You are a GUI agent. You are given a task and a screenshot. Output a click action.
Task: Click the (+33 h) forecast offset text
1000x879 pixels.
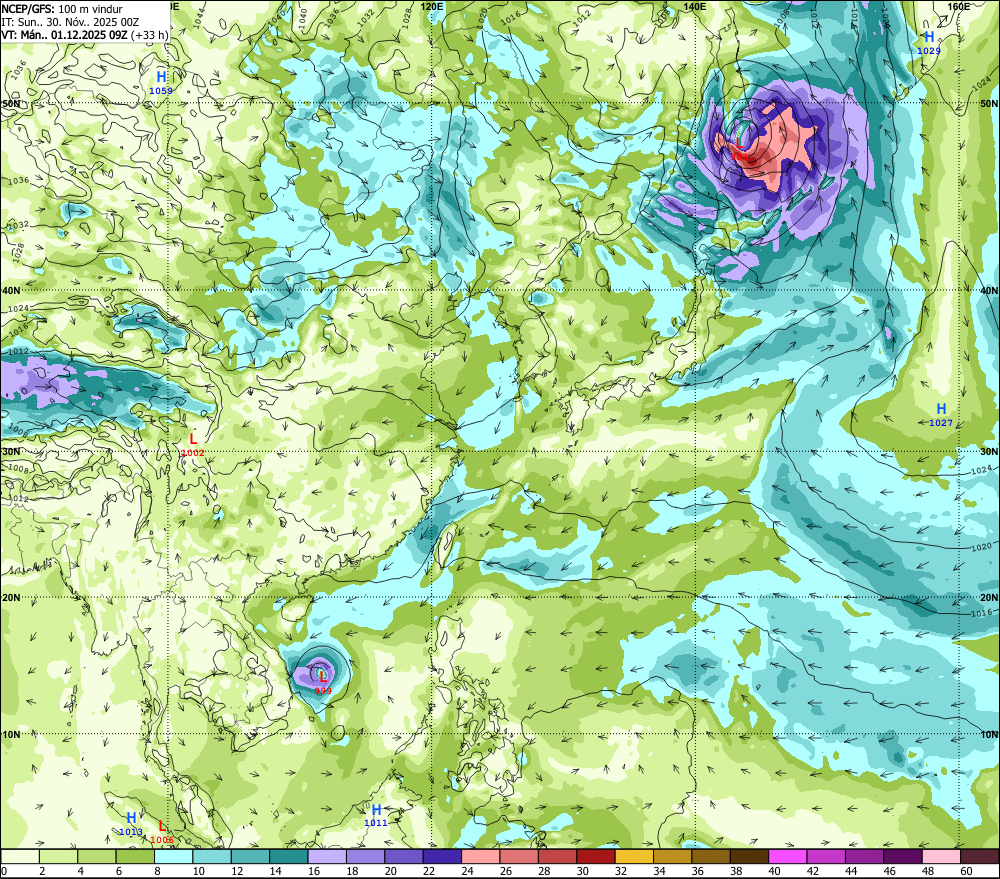point(150,35)
